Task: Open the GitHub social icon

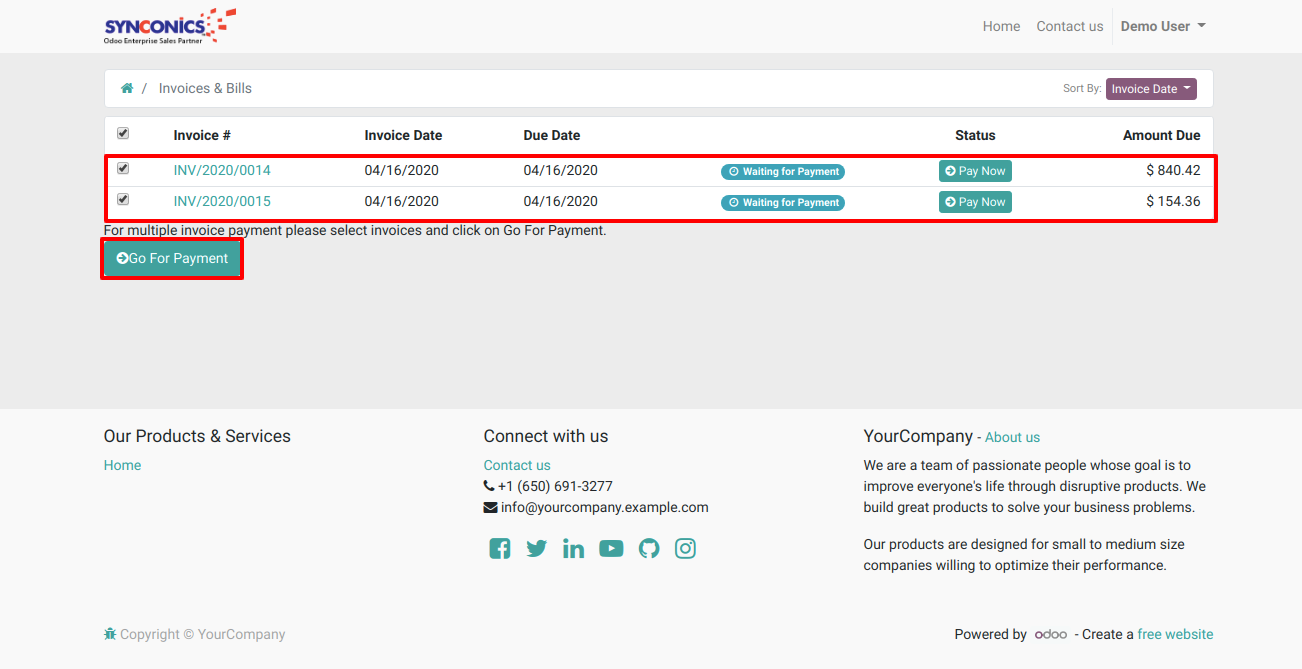Action: pyautogui.click(x=649, y=548)
